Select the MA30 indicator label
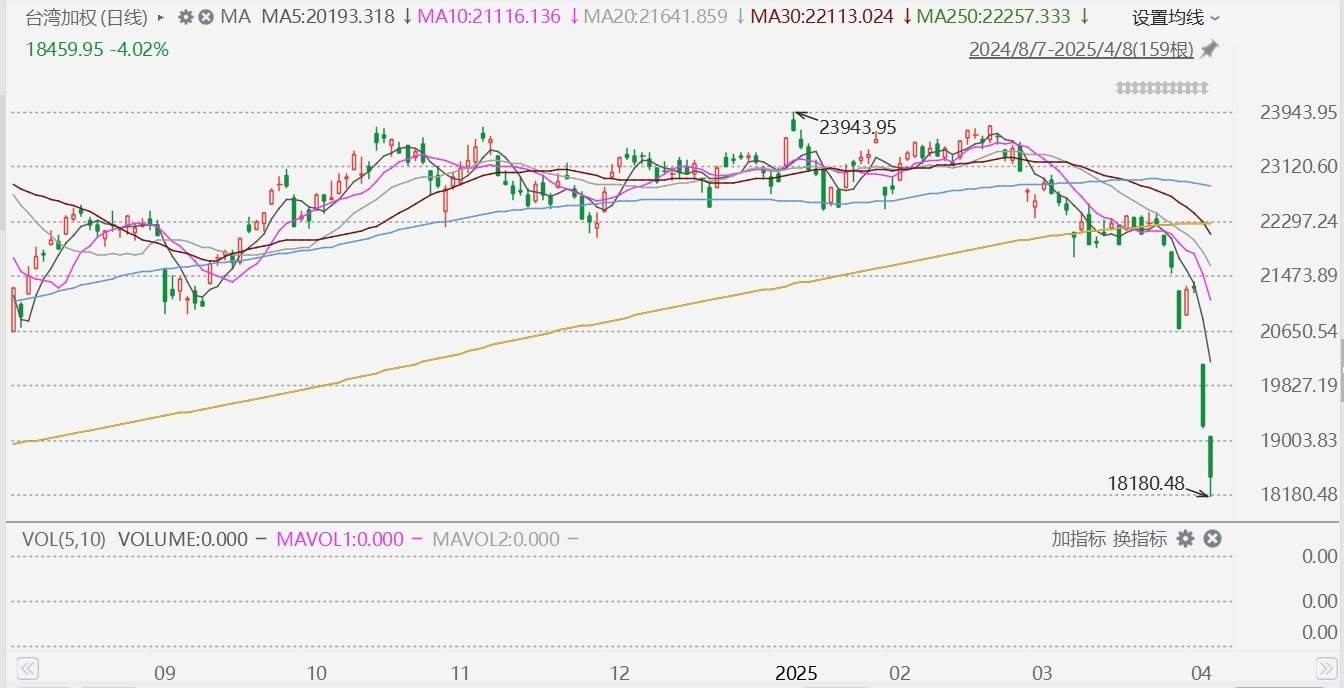Screen dimensions: 1344x688 click(x=821, y=17)
